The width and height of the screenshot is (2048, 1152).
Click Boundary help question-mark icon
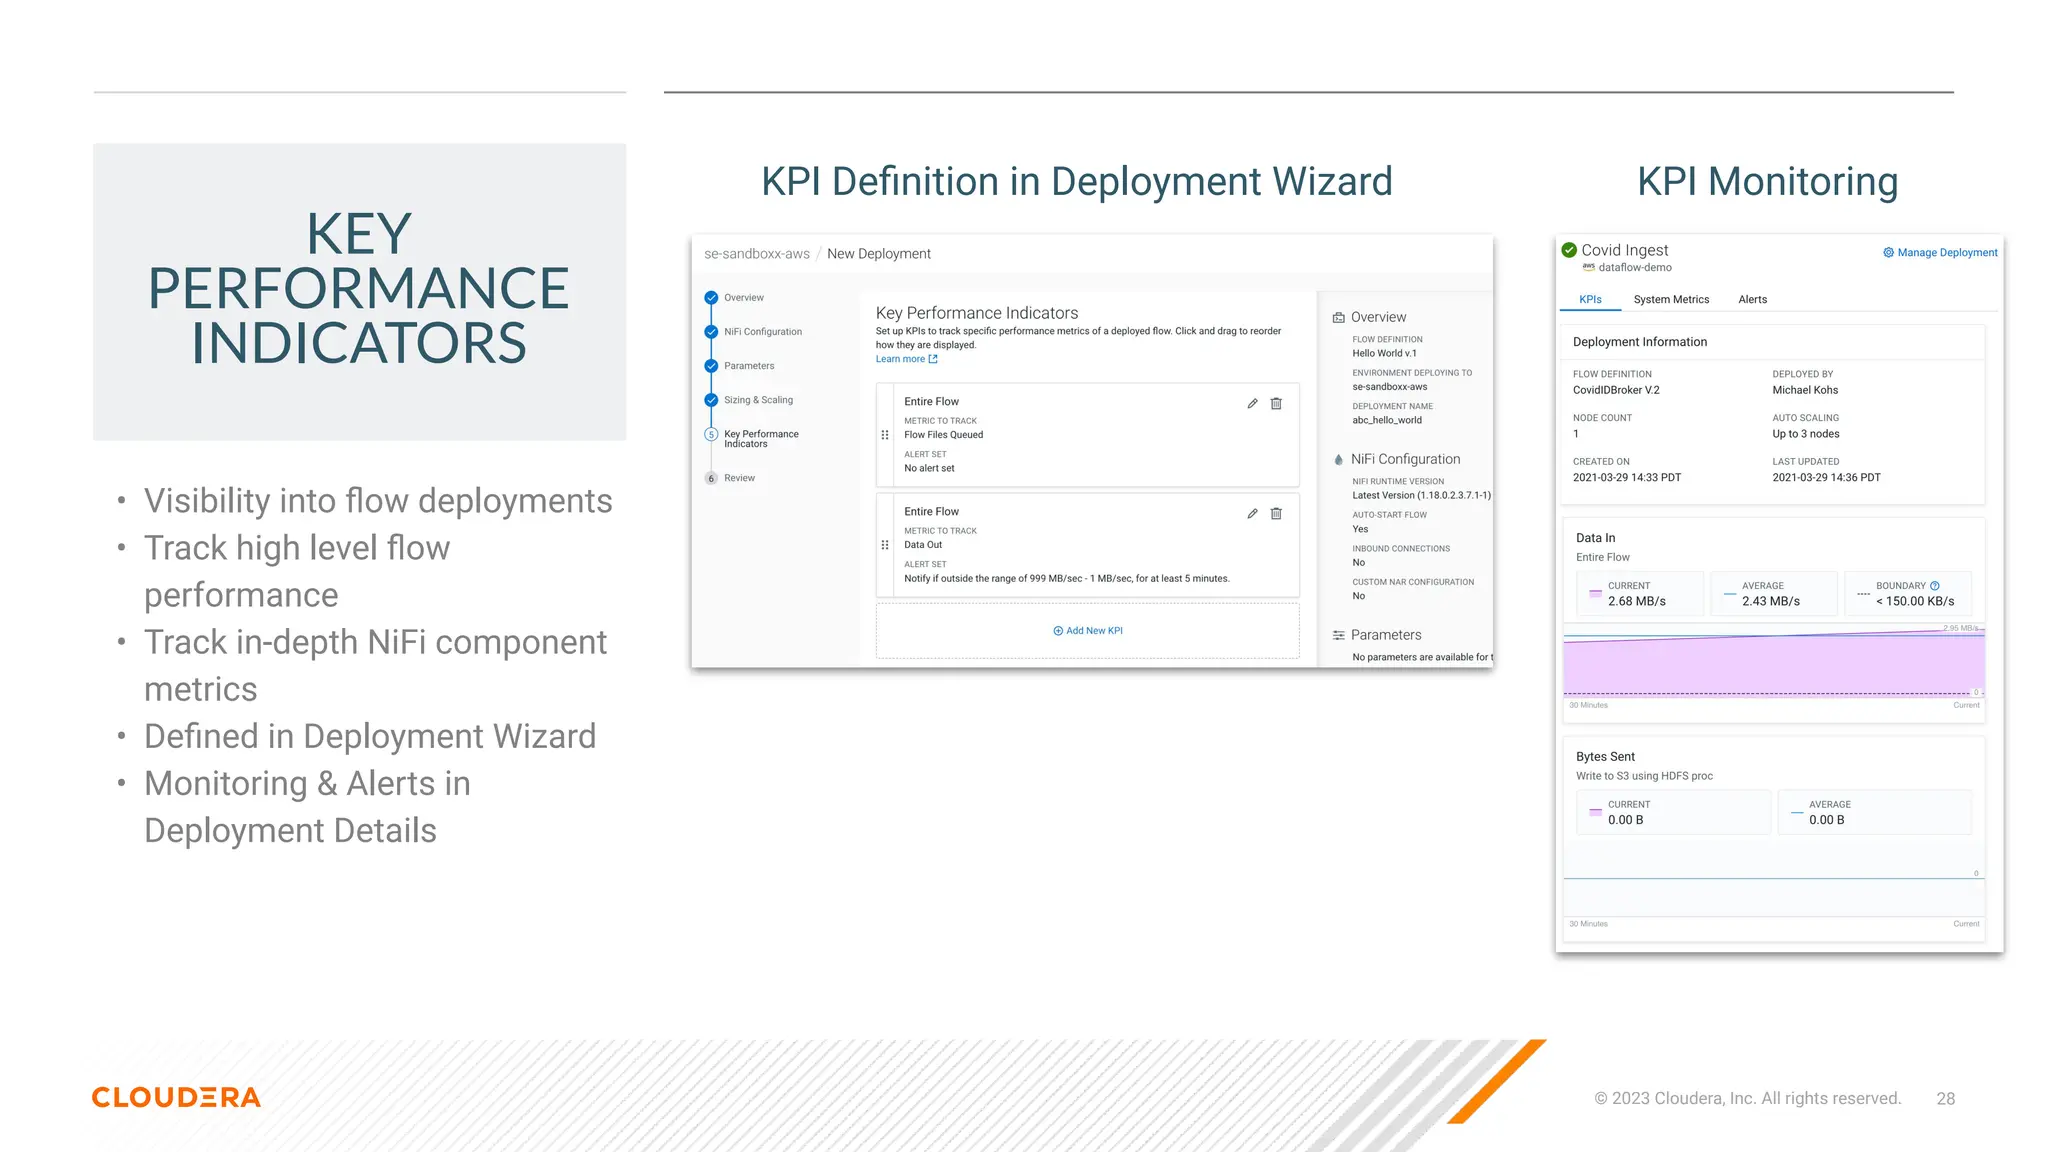1935,586
